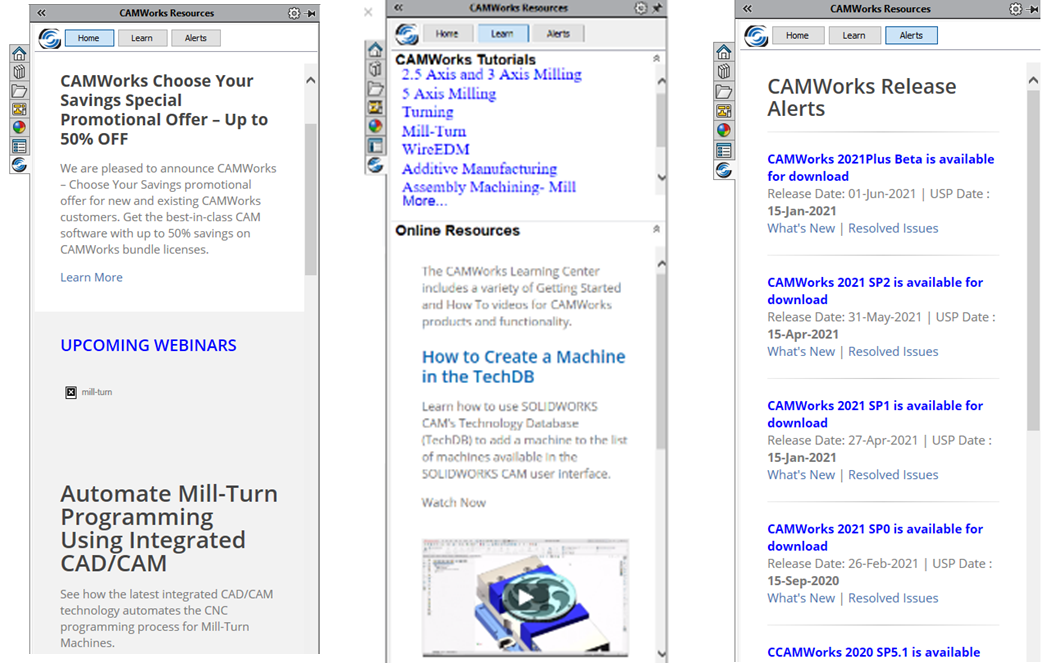
Task: Click scroll-up arrow in Alerts panel
Action: (1033, 80)
